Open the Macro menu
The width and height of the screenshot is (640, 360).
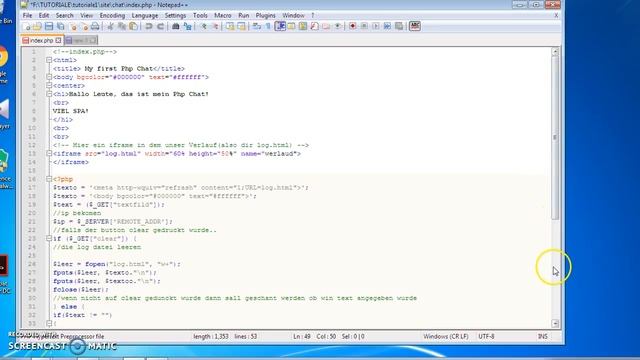coord(223,16)
